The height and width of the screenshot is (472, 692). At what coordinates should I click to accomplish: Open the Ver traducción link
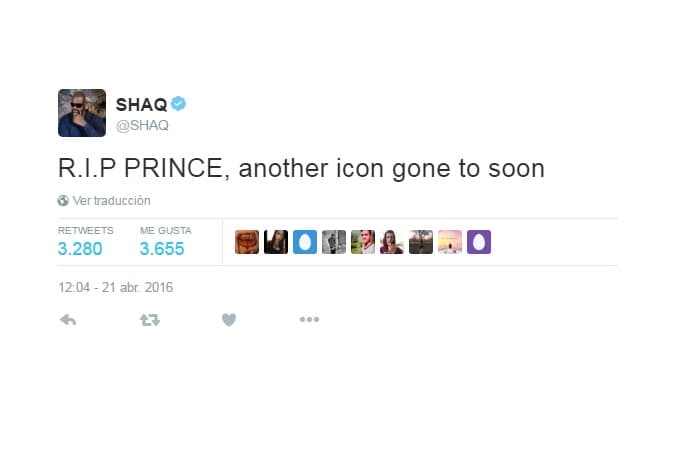click(112, 201)
